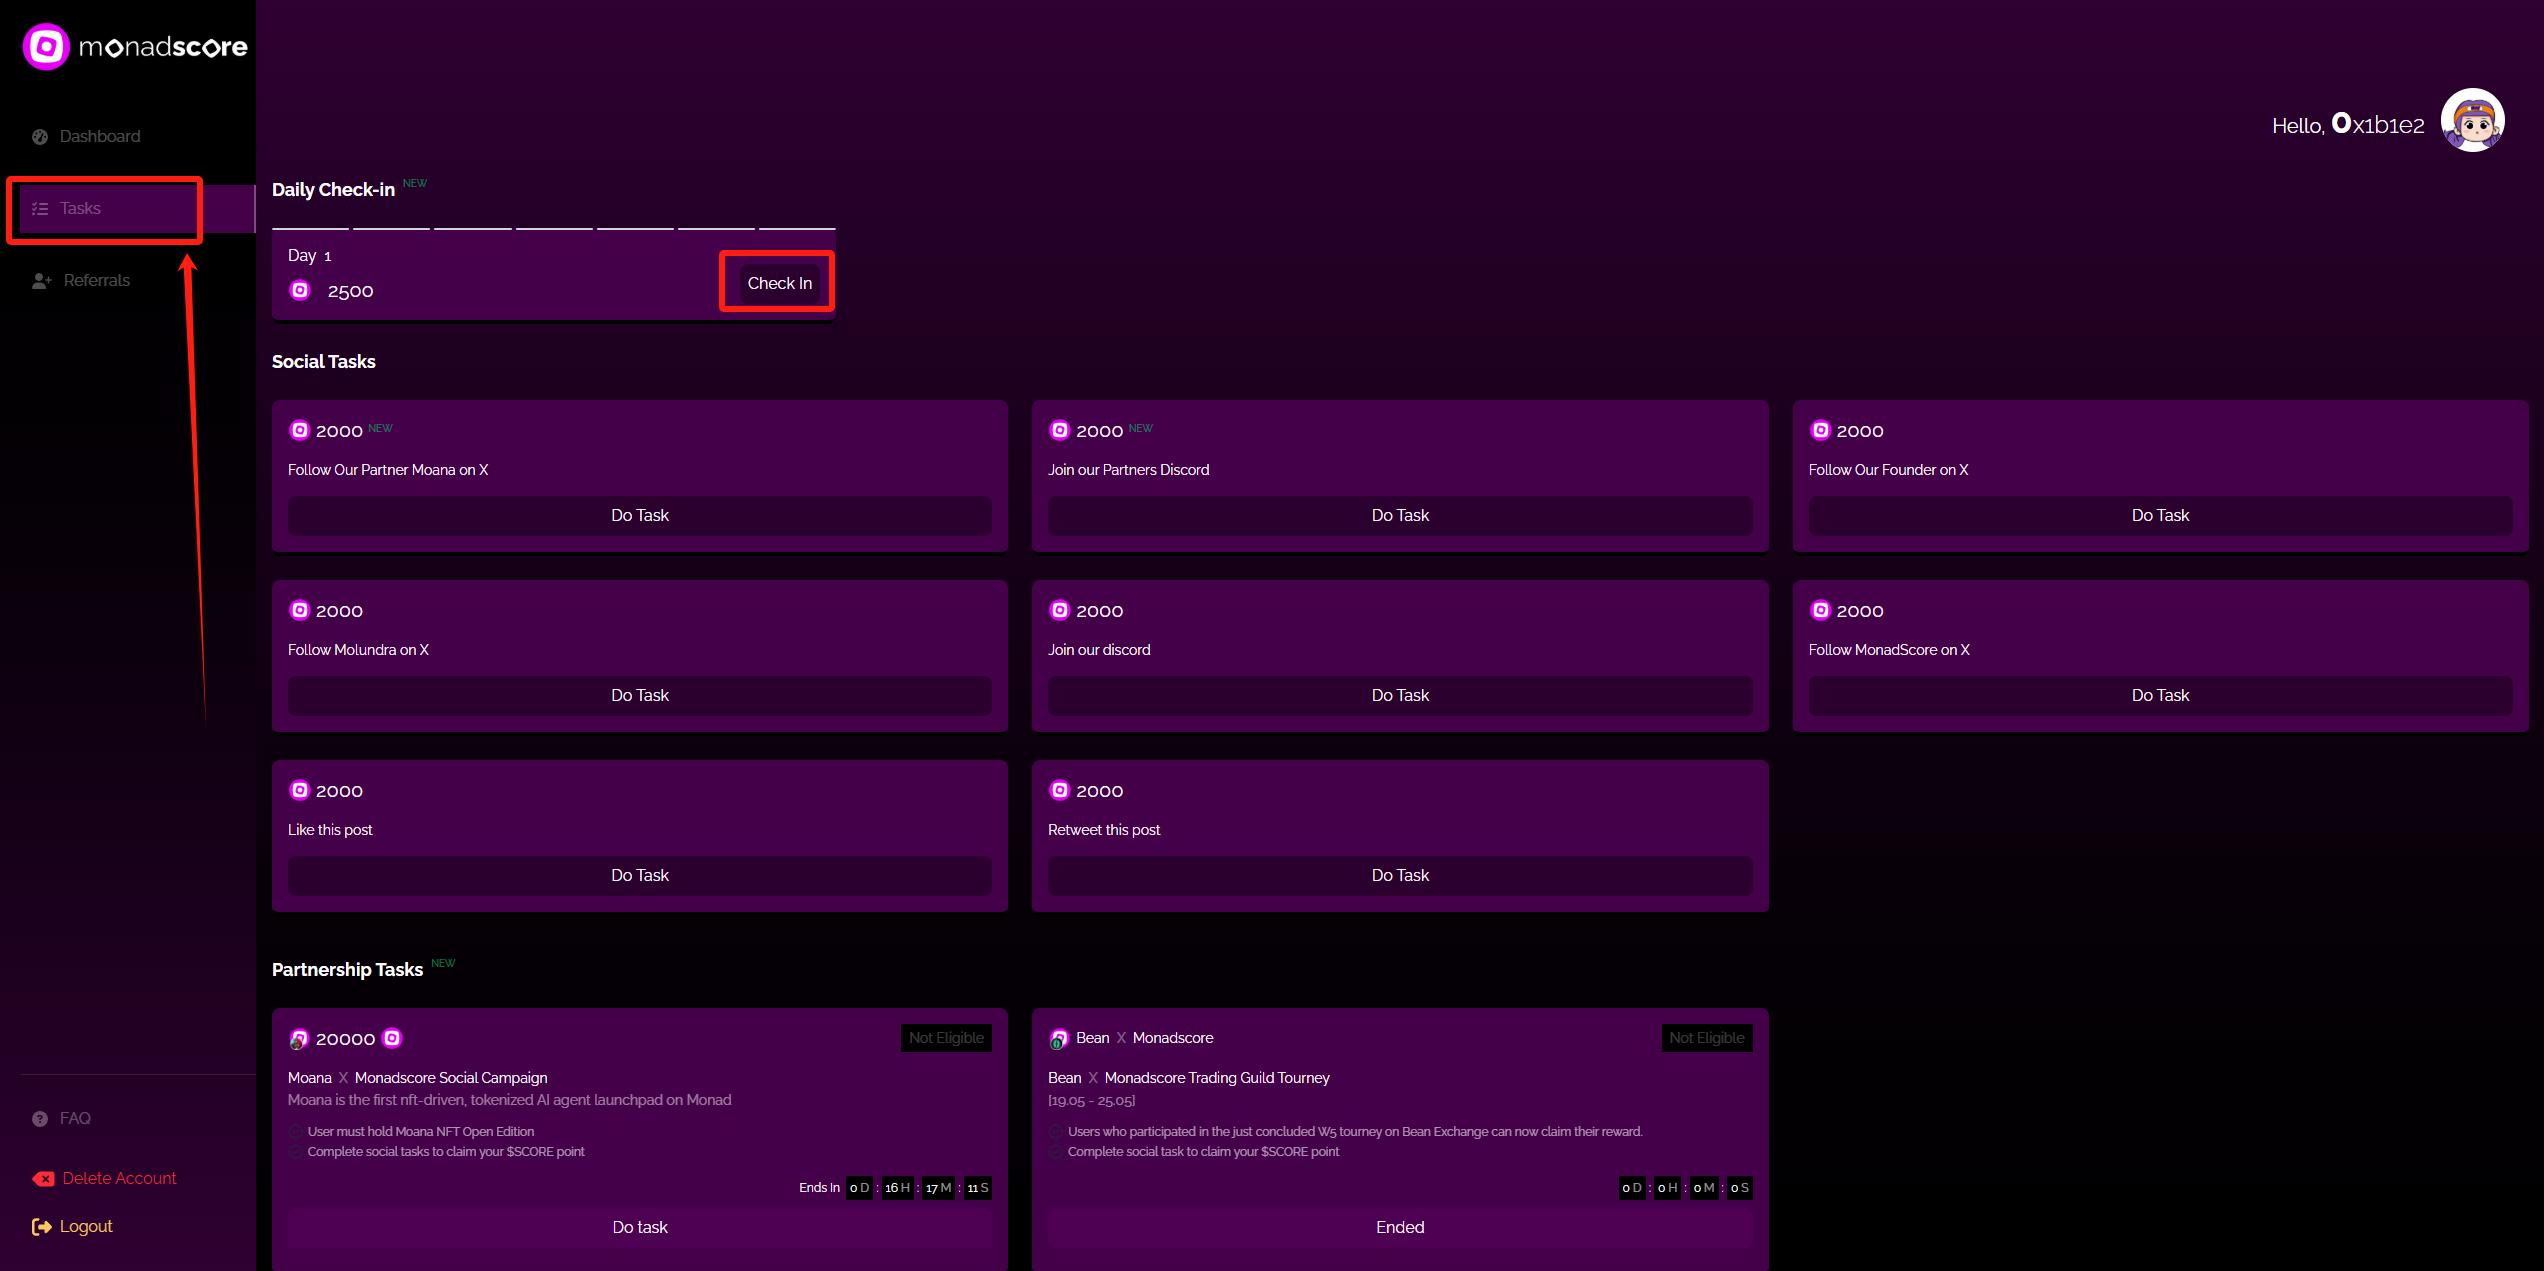Click the Logout arrow icon

coord(41,1227)
